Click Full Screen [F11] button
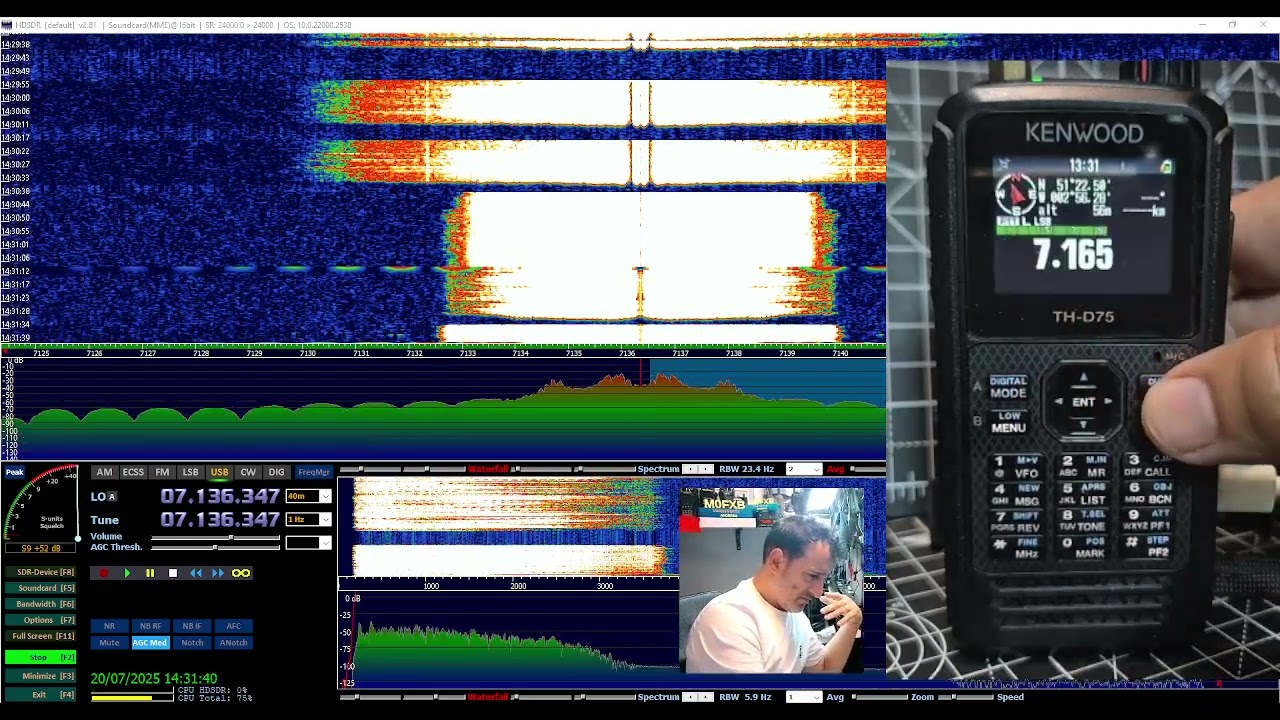This screenshot has width=1280, height=720. point(40,636)
